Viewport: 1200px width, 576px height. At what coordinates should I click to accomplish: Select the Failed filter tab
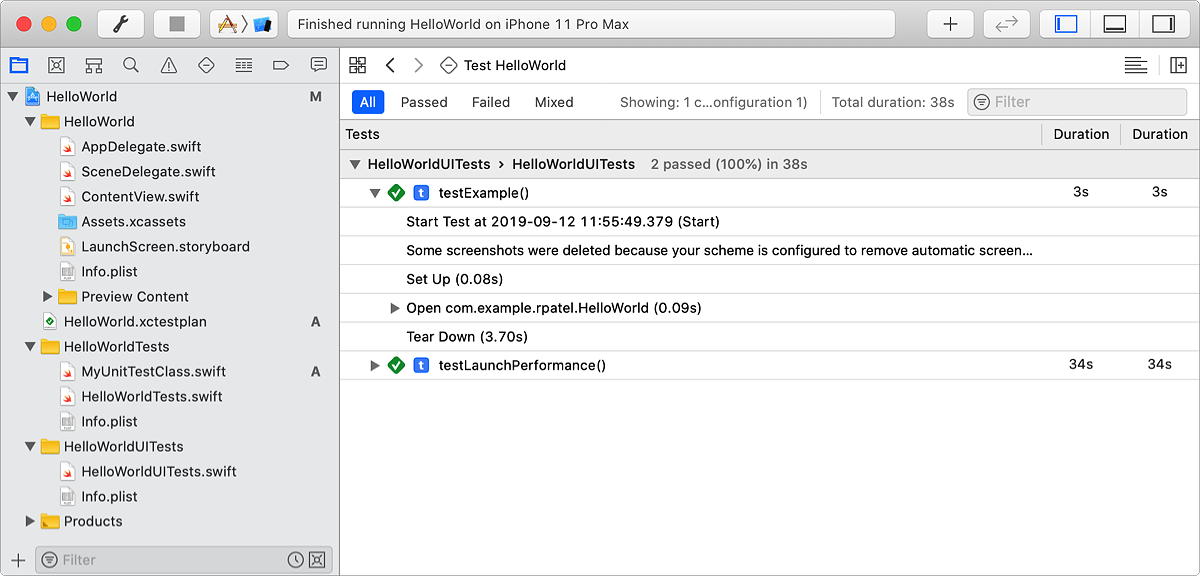[x=491, y=102]
